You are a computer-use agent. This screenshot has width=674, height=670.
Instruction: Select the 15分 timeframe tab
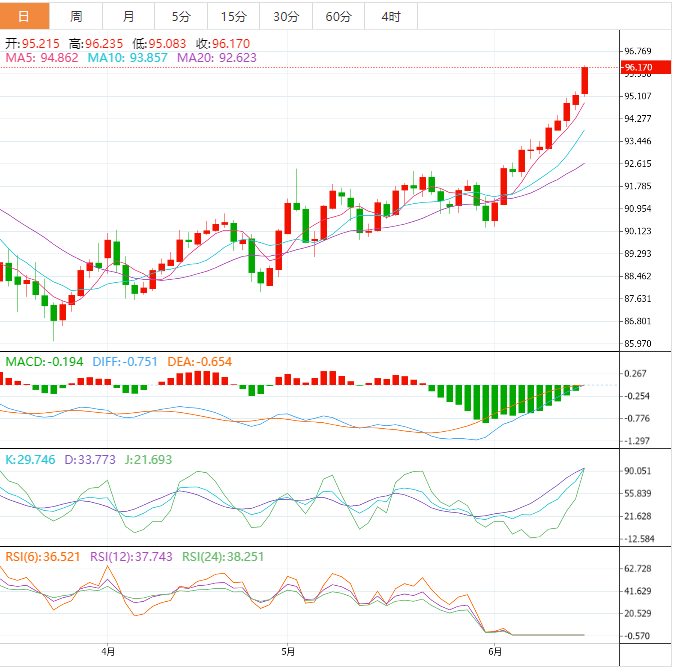233,16
